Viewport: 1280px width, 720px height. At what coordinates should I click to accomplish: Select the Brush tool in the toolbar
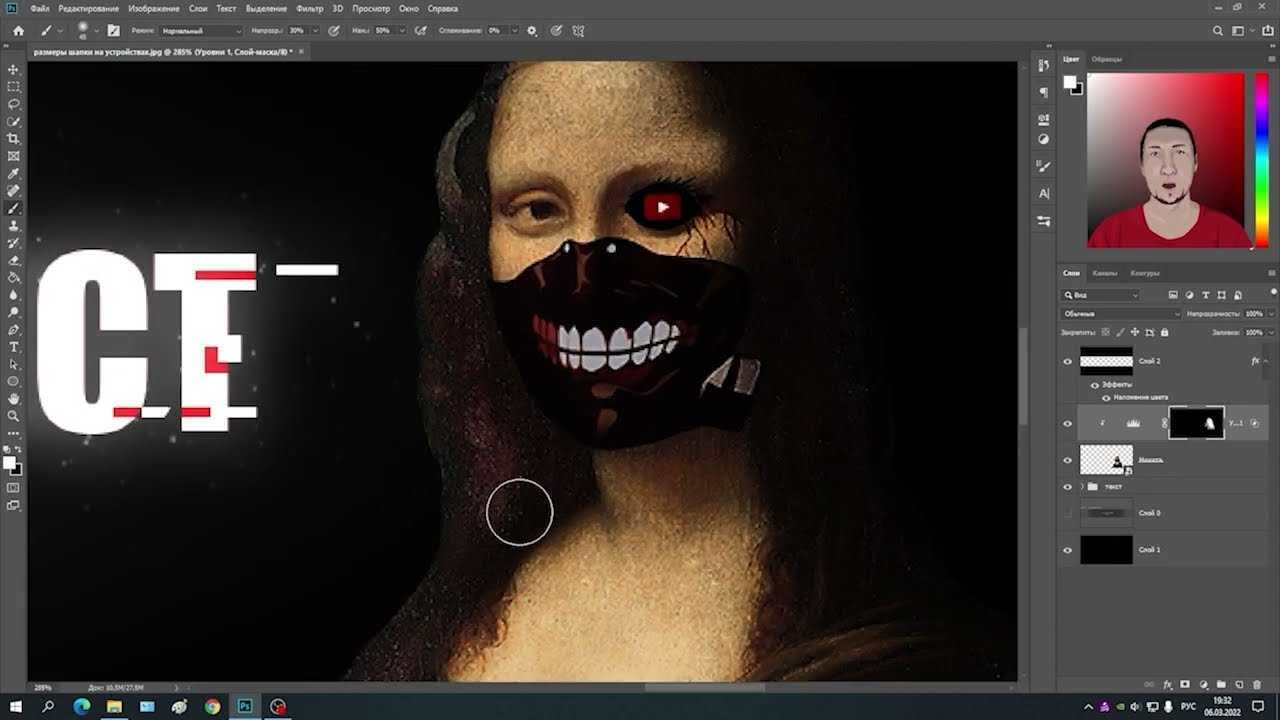[14, 208]
